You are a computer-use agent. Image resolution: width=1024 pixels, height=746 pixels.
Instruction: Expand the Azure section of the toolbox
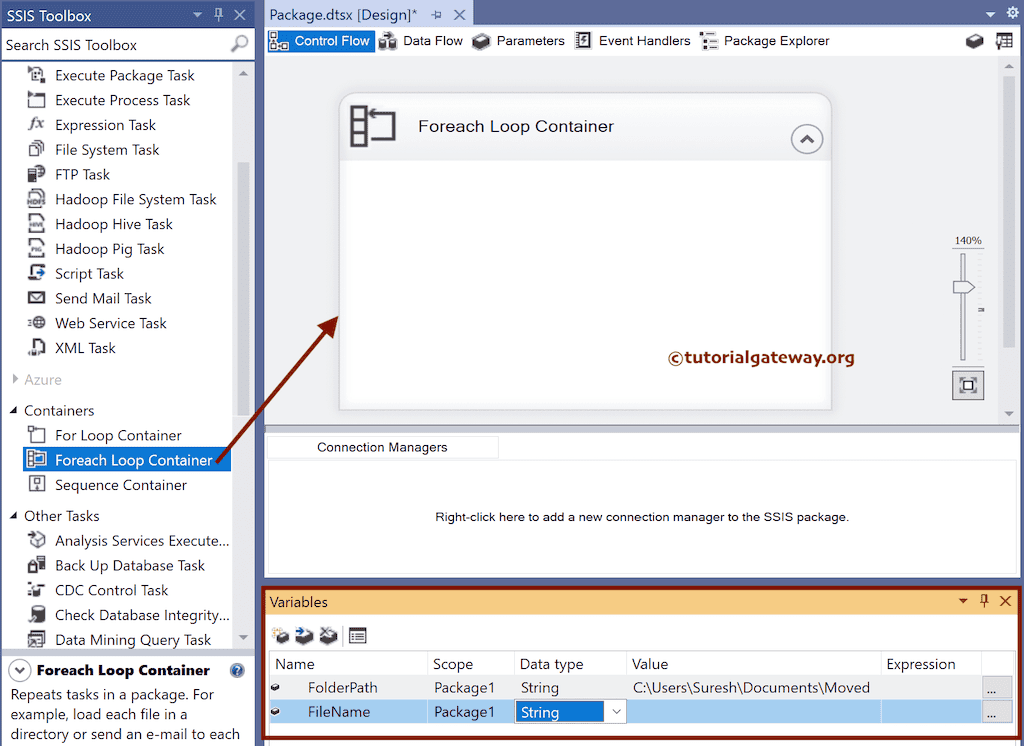15,379
